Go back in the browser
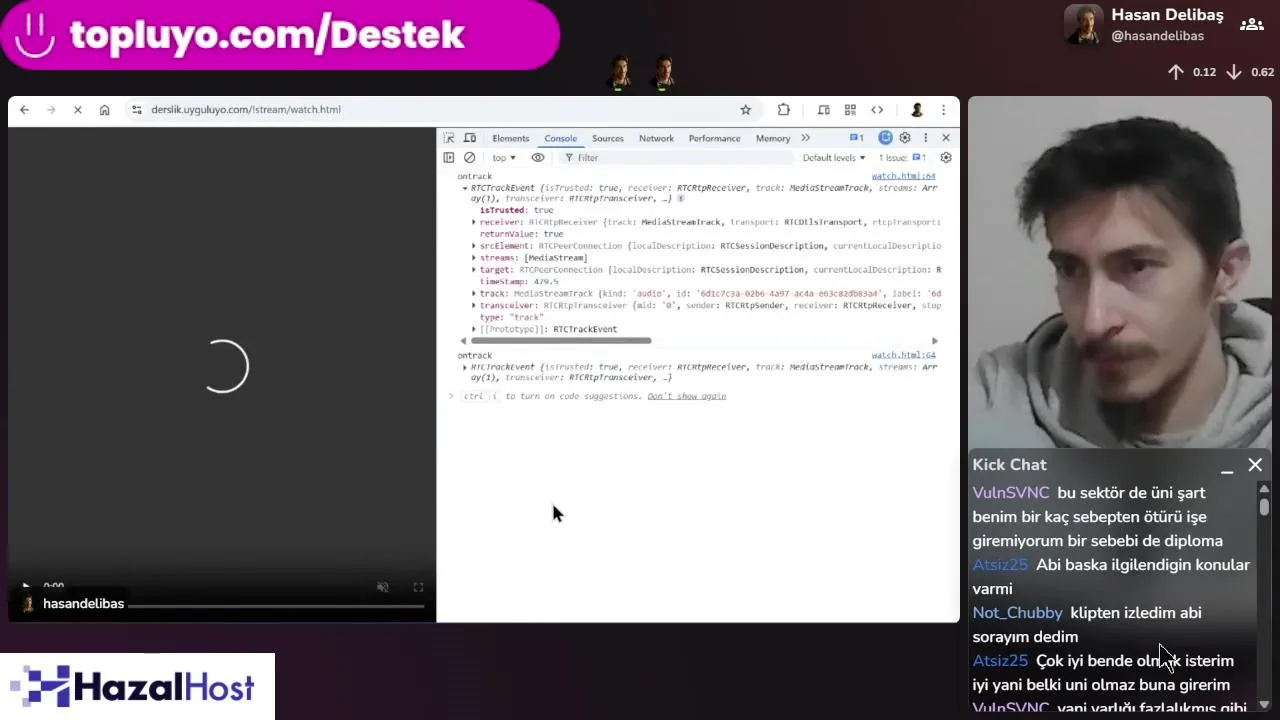The height and width of the screenshot is (720, 1280). (x=24, y=110)
